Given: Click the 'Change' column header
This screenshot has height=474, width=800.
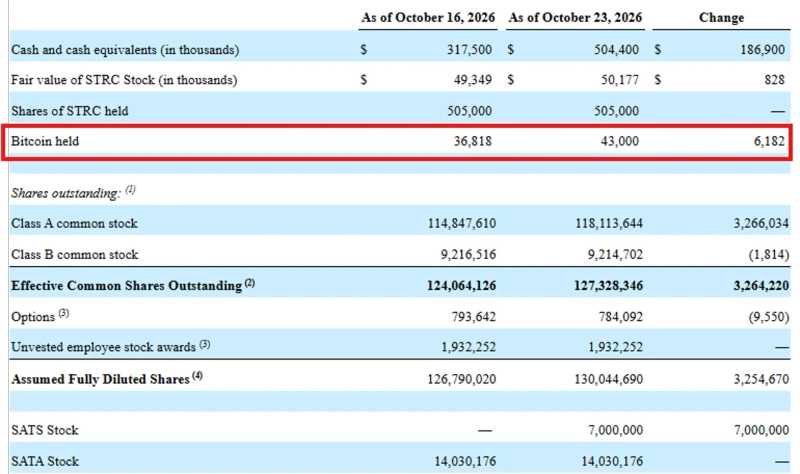Looking at the screenshot, I should 721,18.
